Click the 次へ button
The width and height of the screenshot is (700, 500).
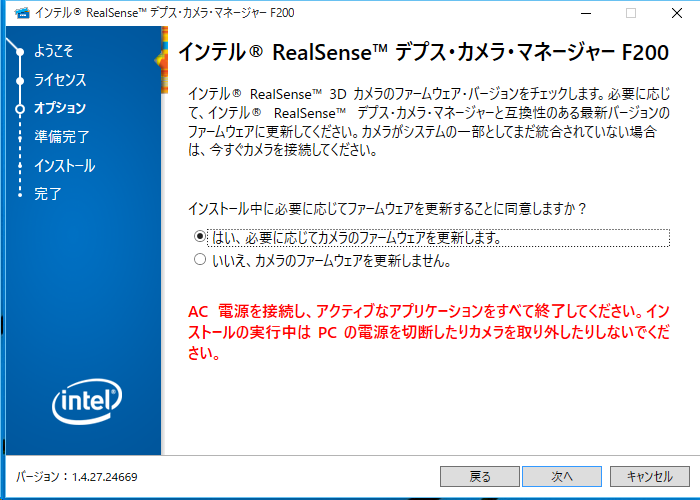point(562,476)
